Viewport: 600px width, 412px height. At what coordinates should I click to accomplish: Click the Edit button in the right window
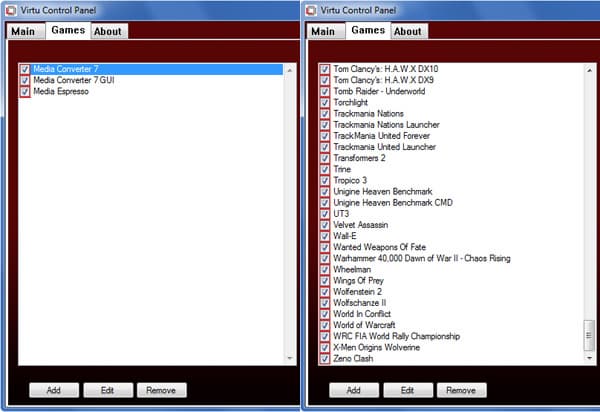click(408, 390)
